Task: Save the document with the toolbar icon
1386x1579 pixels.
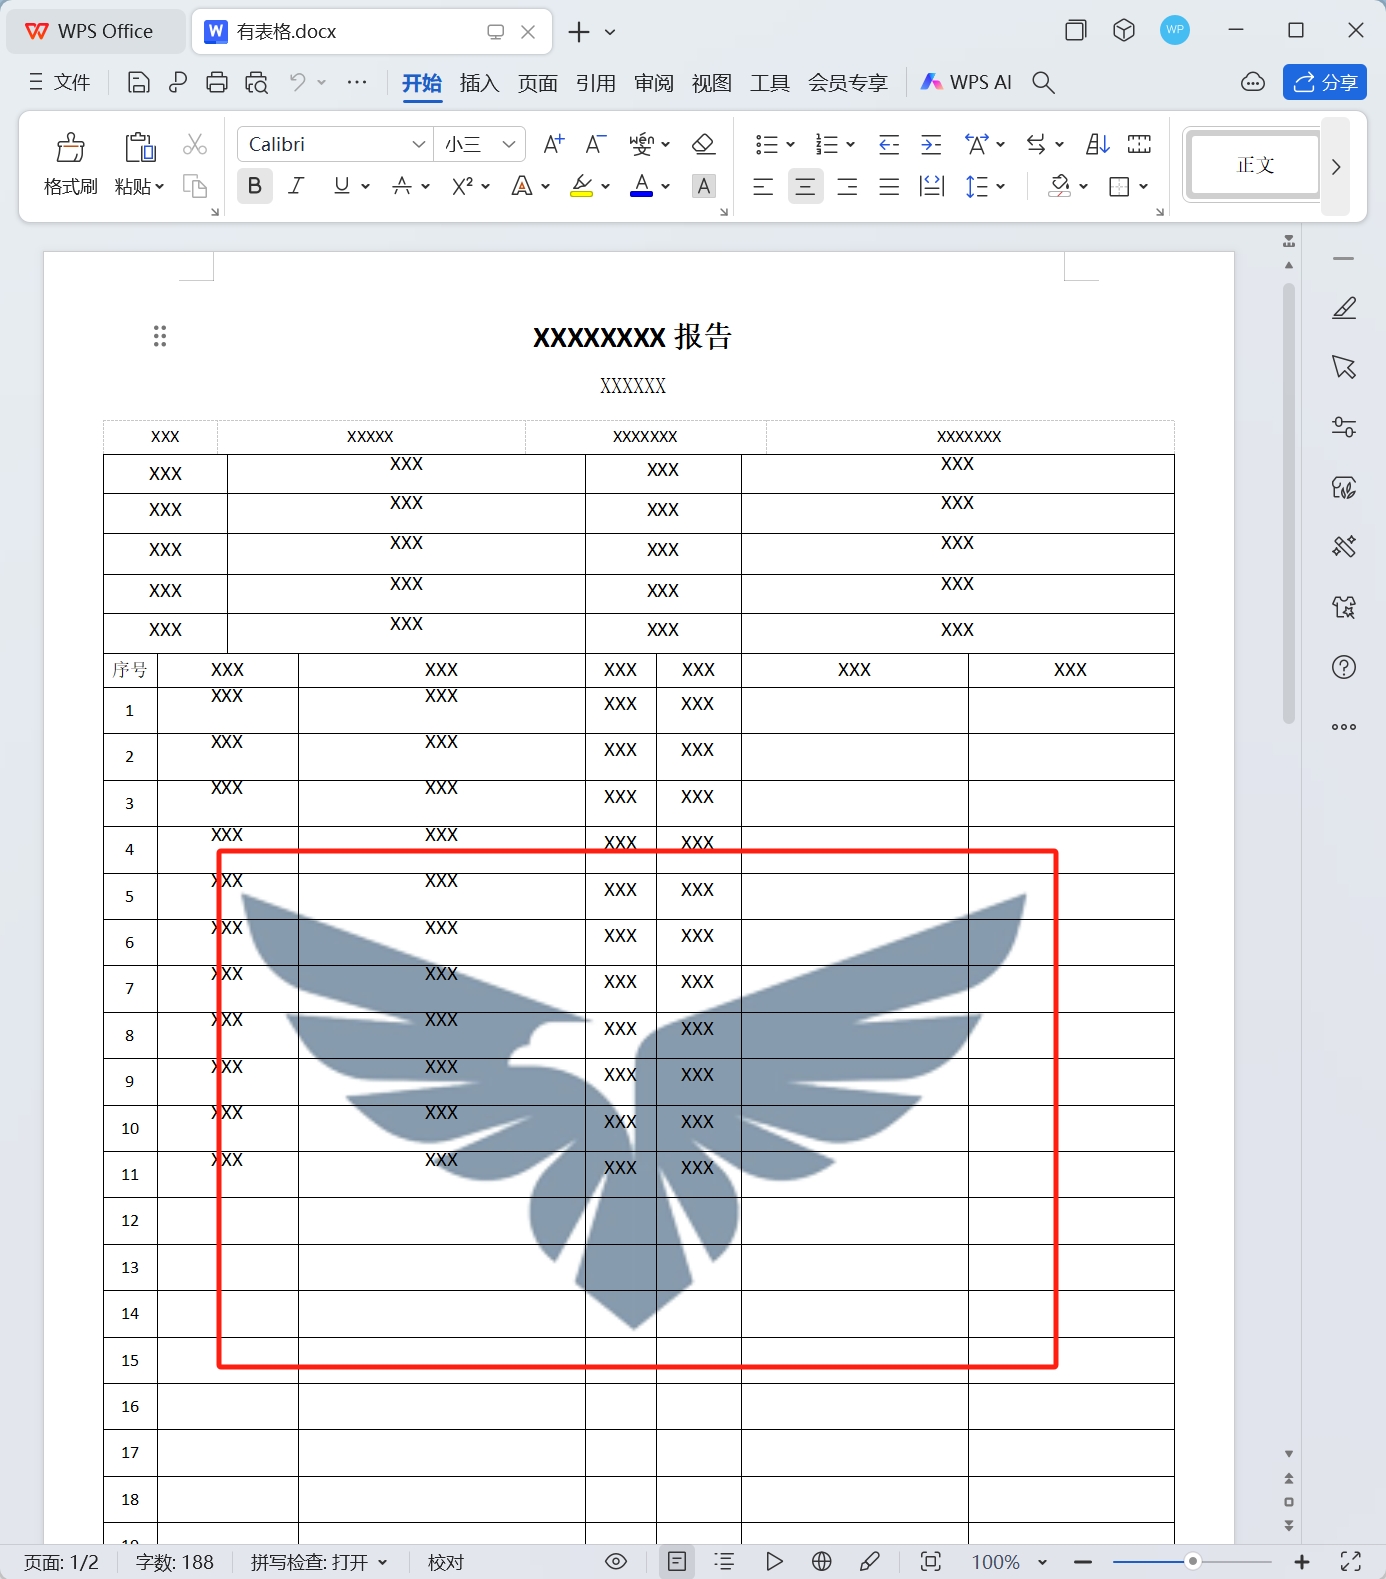Action: click(x=139, y=82)
